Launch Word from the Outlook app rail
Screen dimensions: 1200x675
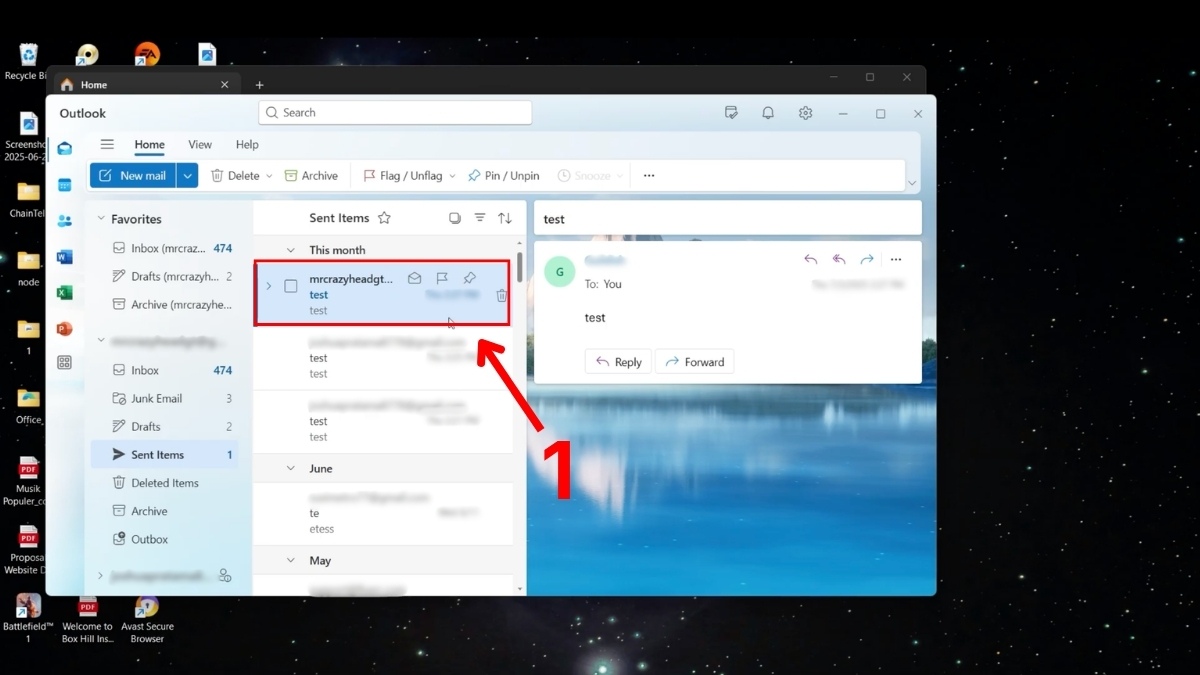point(65,257)
